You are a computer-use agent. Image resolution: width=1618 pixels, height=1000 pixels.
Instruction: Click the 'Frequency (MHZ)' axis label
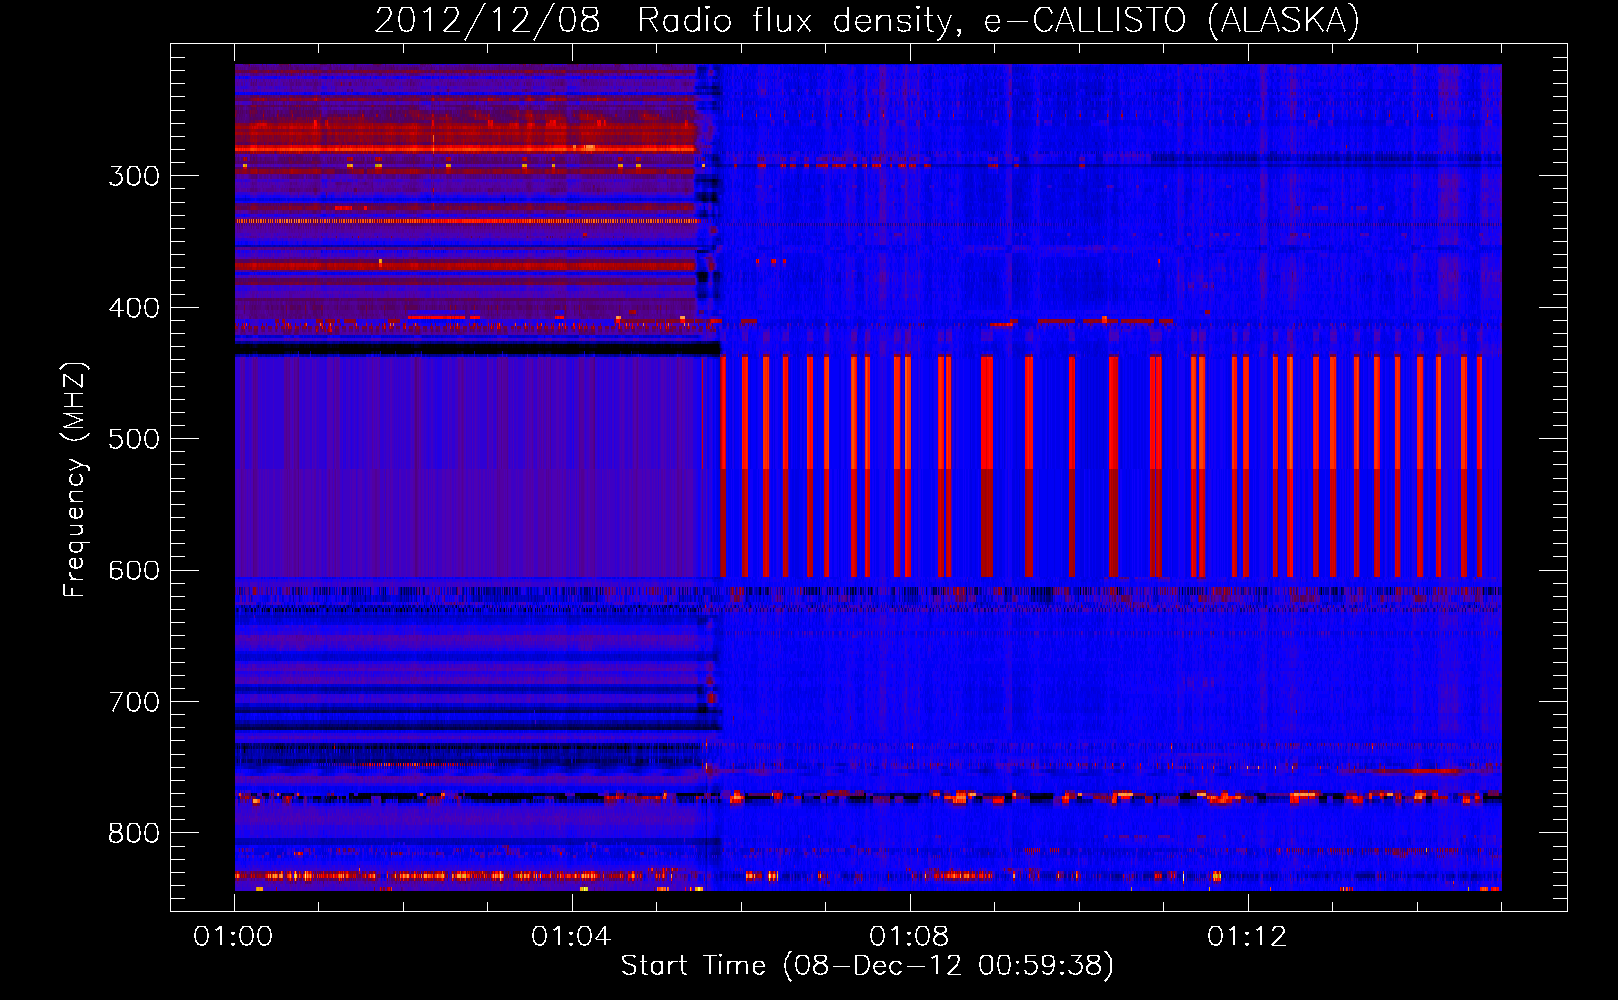(x=75, y=479)
